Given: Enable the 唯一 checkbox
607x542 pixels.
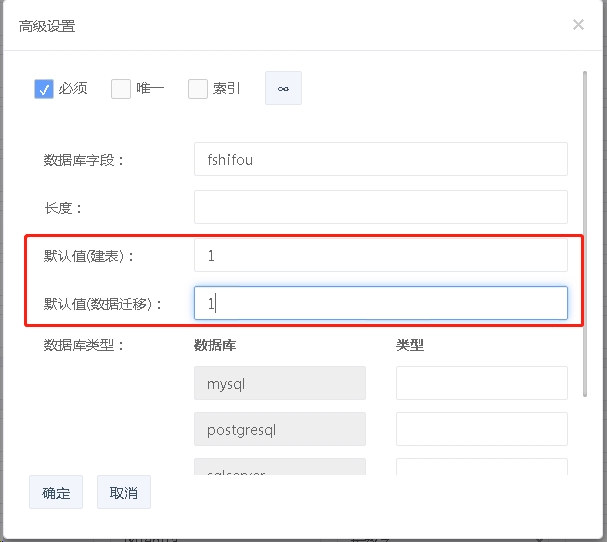Looking at the screenshot, I should (121, 89).
